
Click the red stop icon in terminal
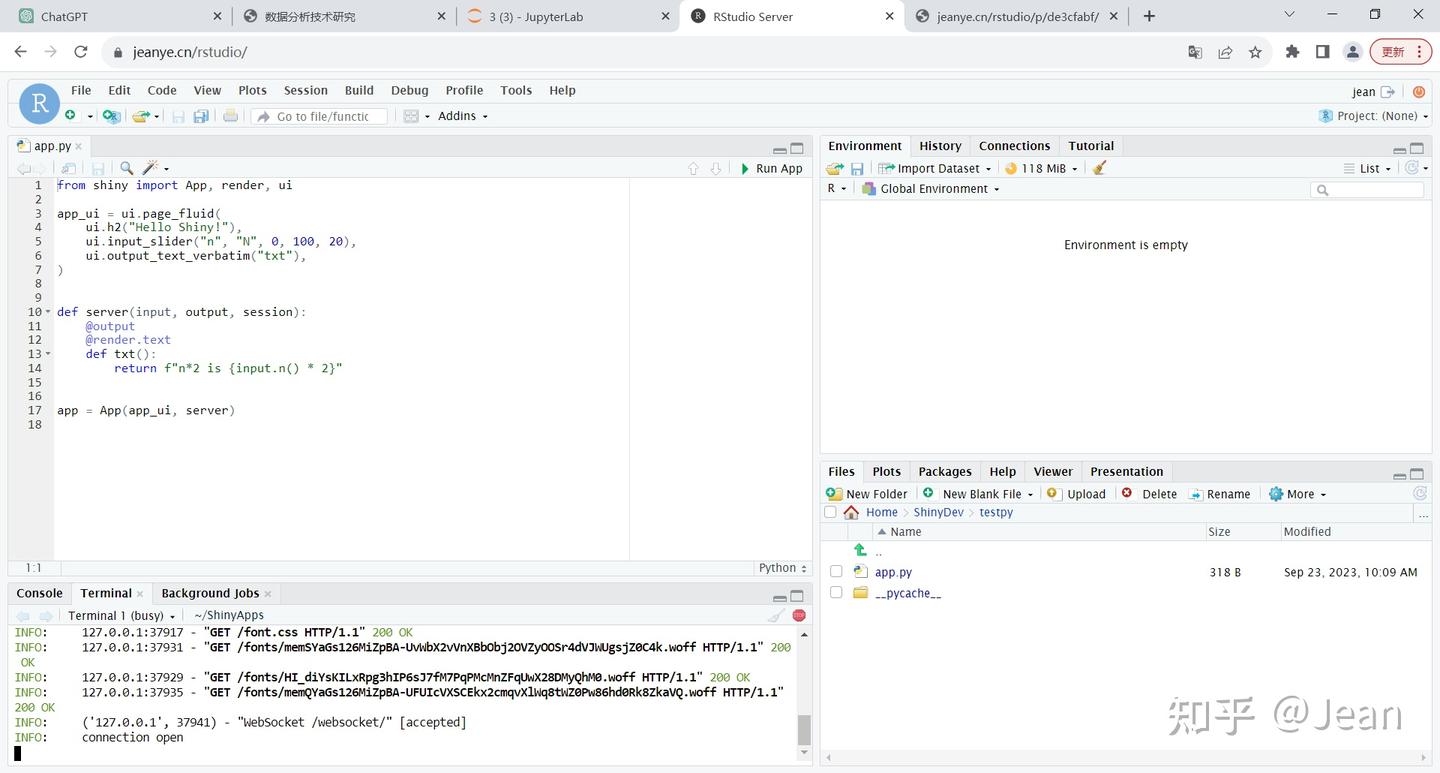coord(799,616)
